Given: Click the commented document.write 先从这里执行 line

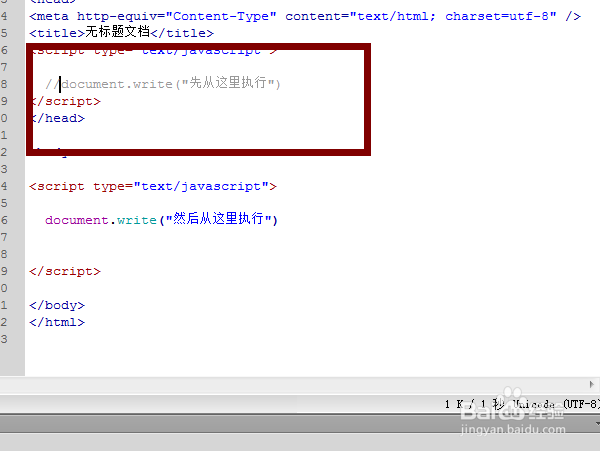Looking at the screenshot, I should click(163, 83).
